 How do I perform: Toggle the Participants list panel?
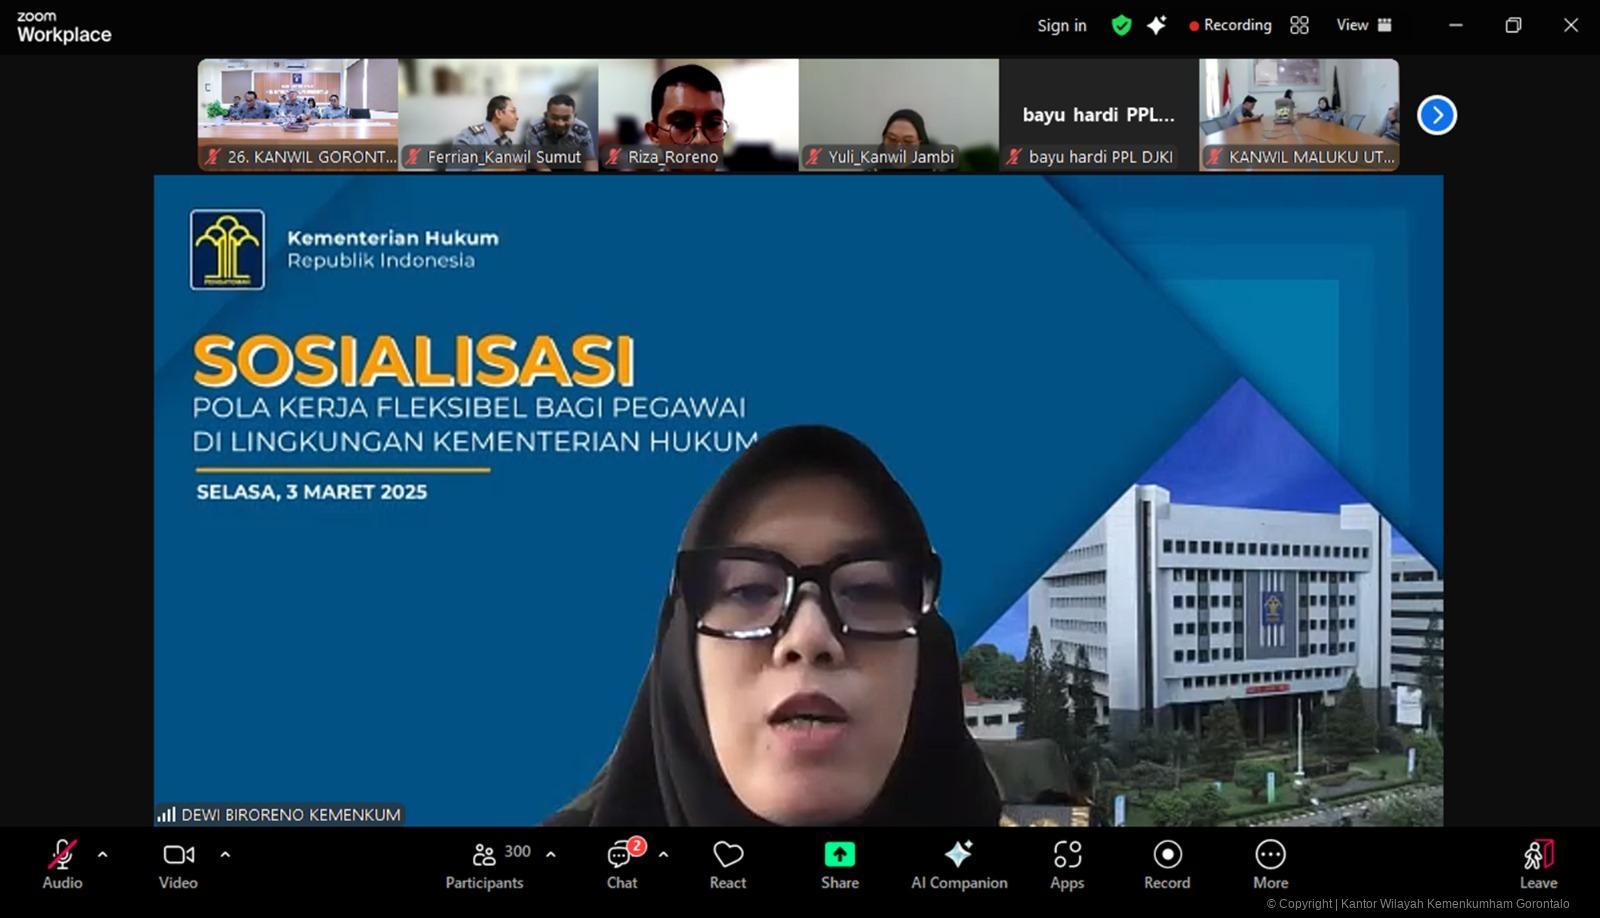485,864
